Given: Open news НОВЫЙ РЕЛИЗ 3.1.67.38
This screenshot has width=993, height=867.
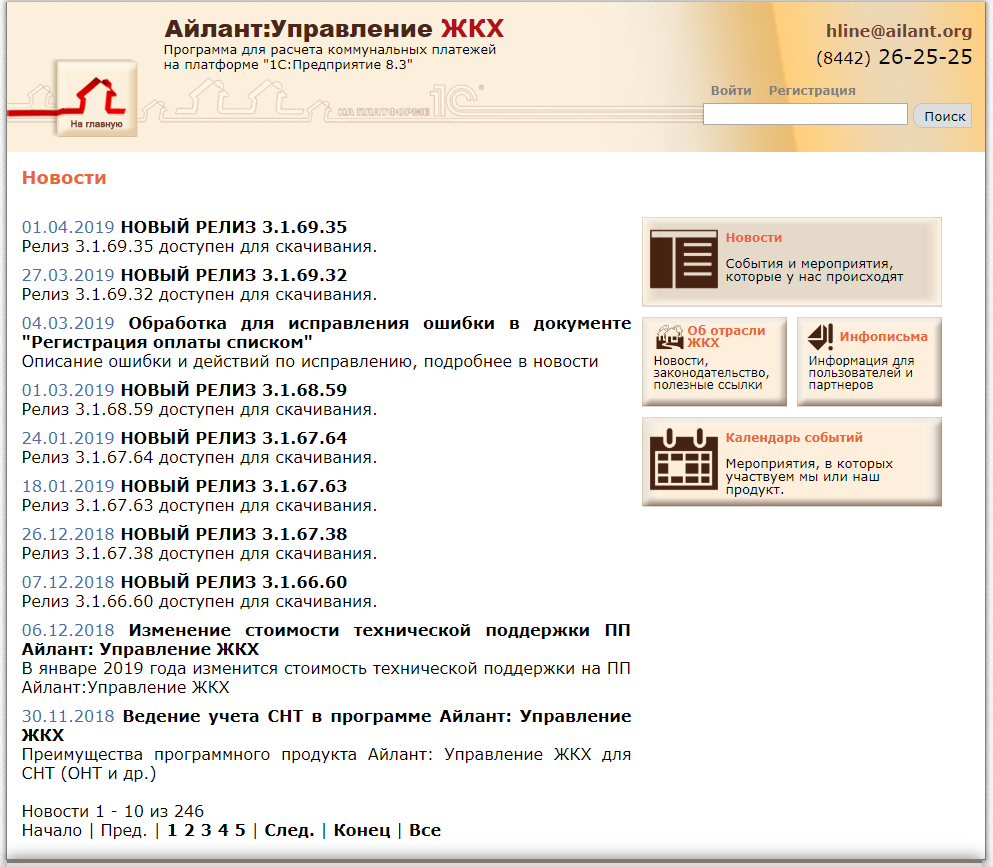Looking at the screenshot, I should pyautogui.click(x=234, y=534).
